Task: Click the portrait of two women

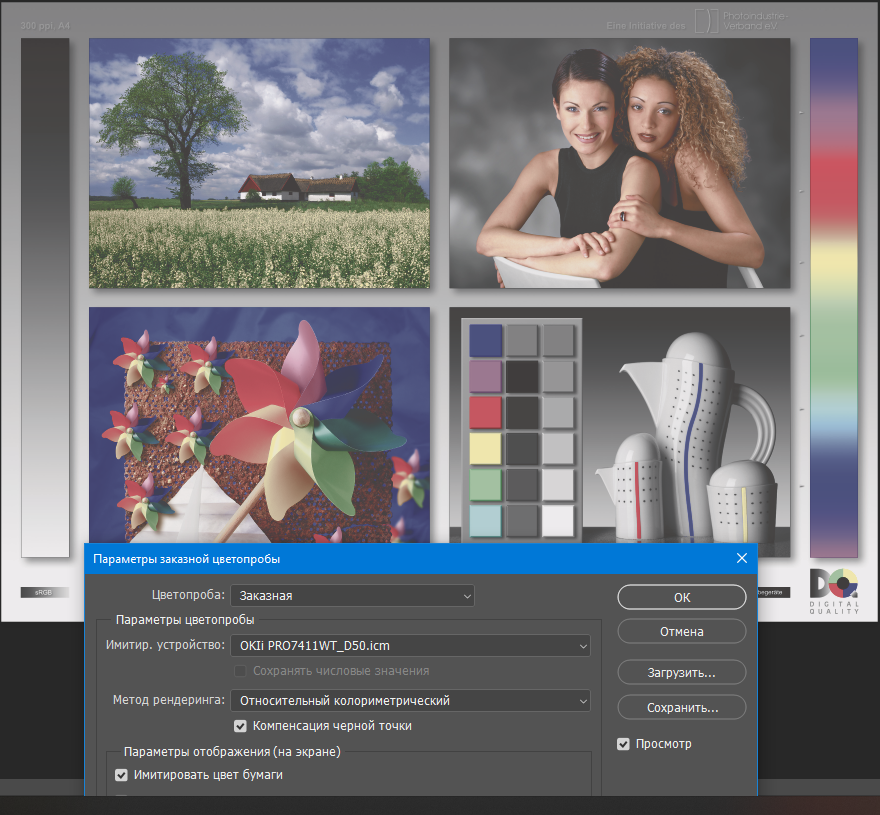Action: coord(619,163)
